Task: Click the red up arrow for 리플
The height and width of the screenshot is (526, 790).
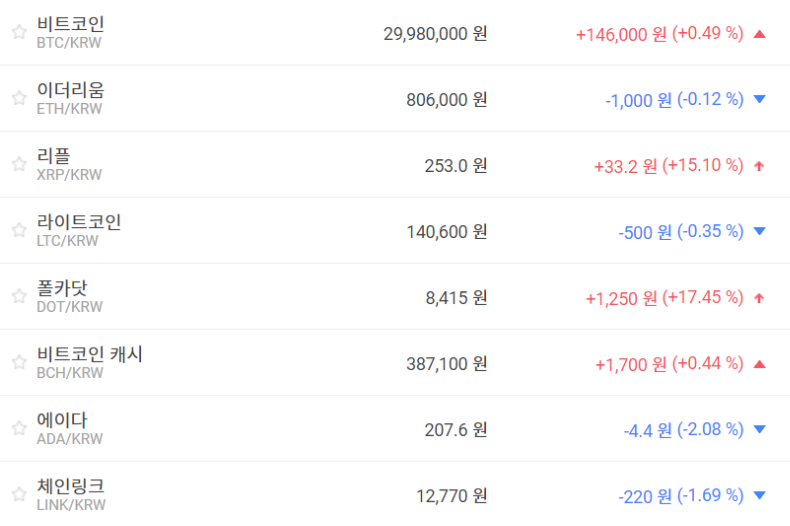Action: tap(759, 166)
